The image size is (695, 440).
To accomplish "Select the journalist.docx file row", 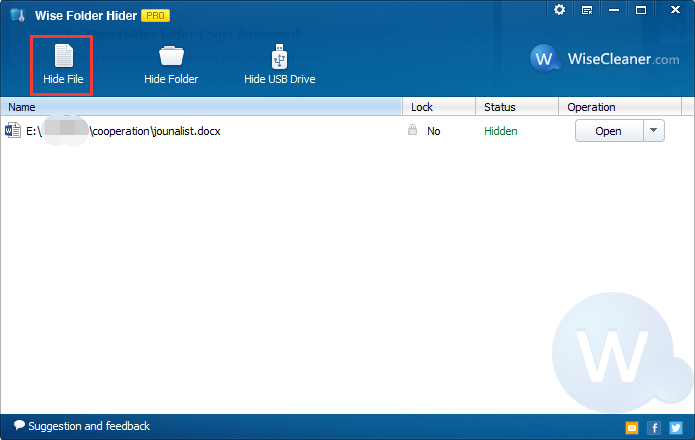I will coord(347,131).
